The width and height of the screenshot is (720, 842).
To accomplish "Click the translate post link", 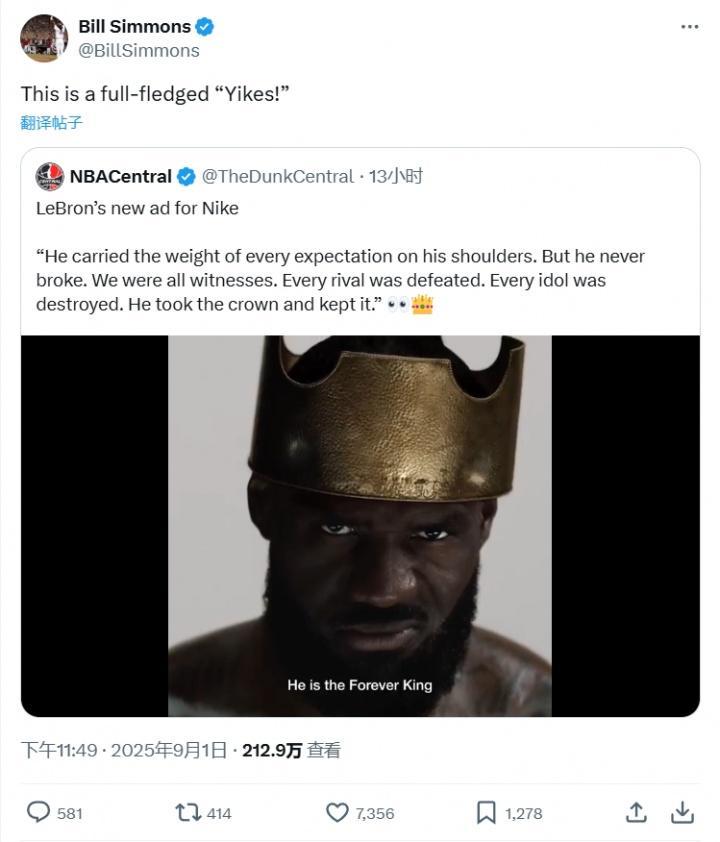I will (51, 123).
